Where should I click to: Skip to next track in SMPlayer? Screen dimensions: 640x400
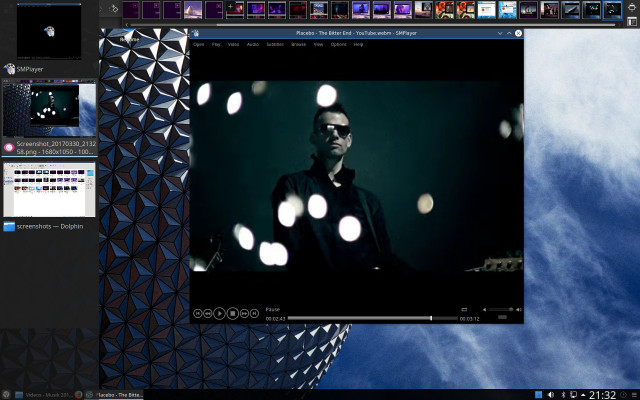click(x=255, y=313)
